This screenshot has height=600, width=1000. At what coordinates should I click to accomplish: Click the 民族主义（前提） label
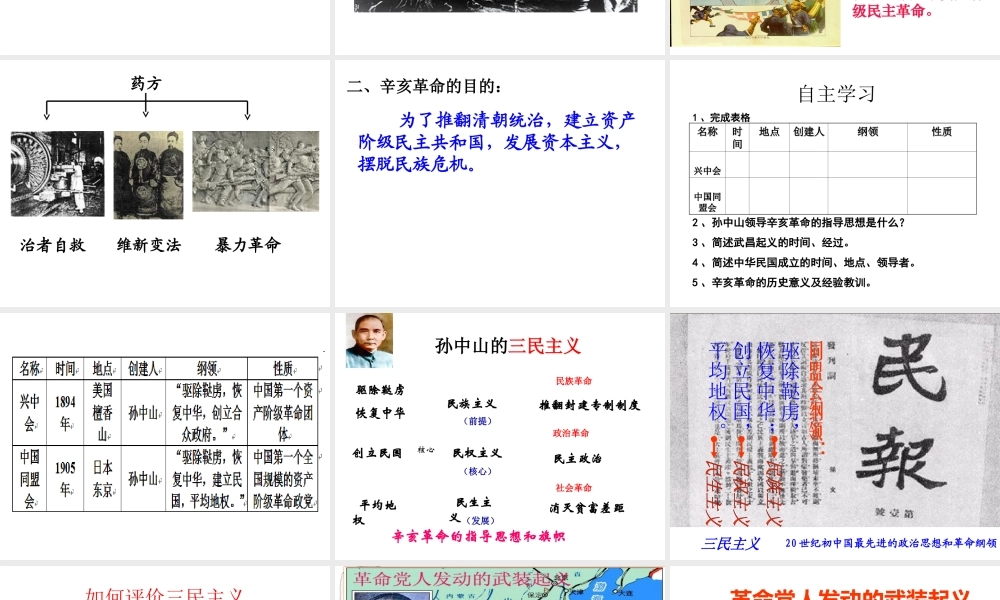(473, 411)
